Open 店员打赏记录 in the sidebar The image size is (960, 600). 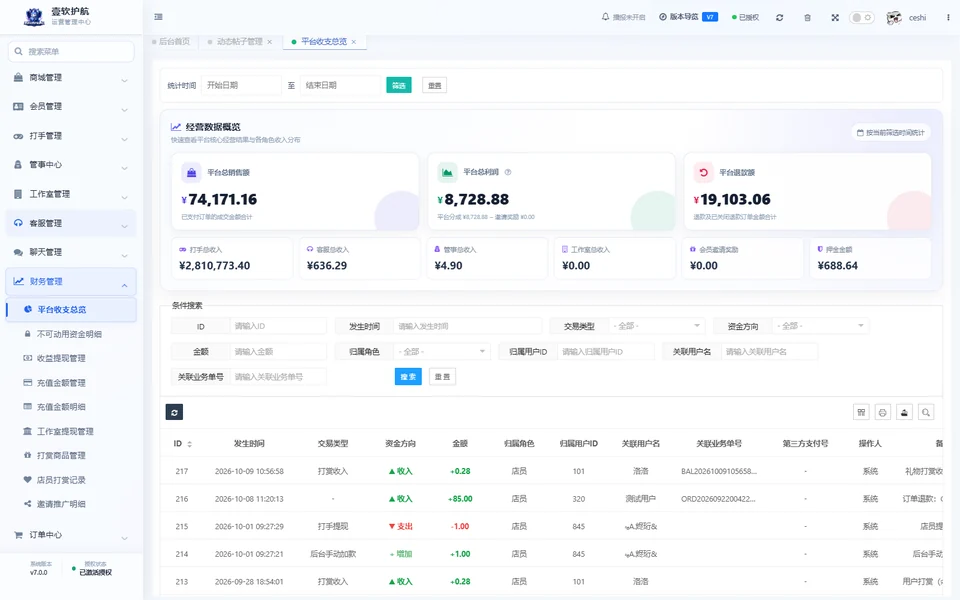tap(61, 480)
